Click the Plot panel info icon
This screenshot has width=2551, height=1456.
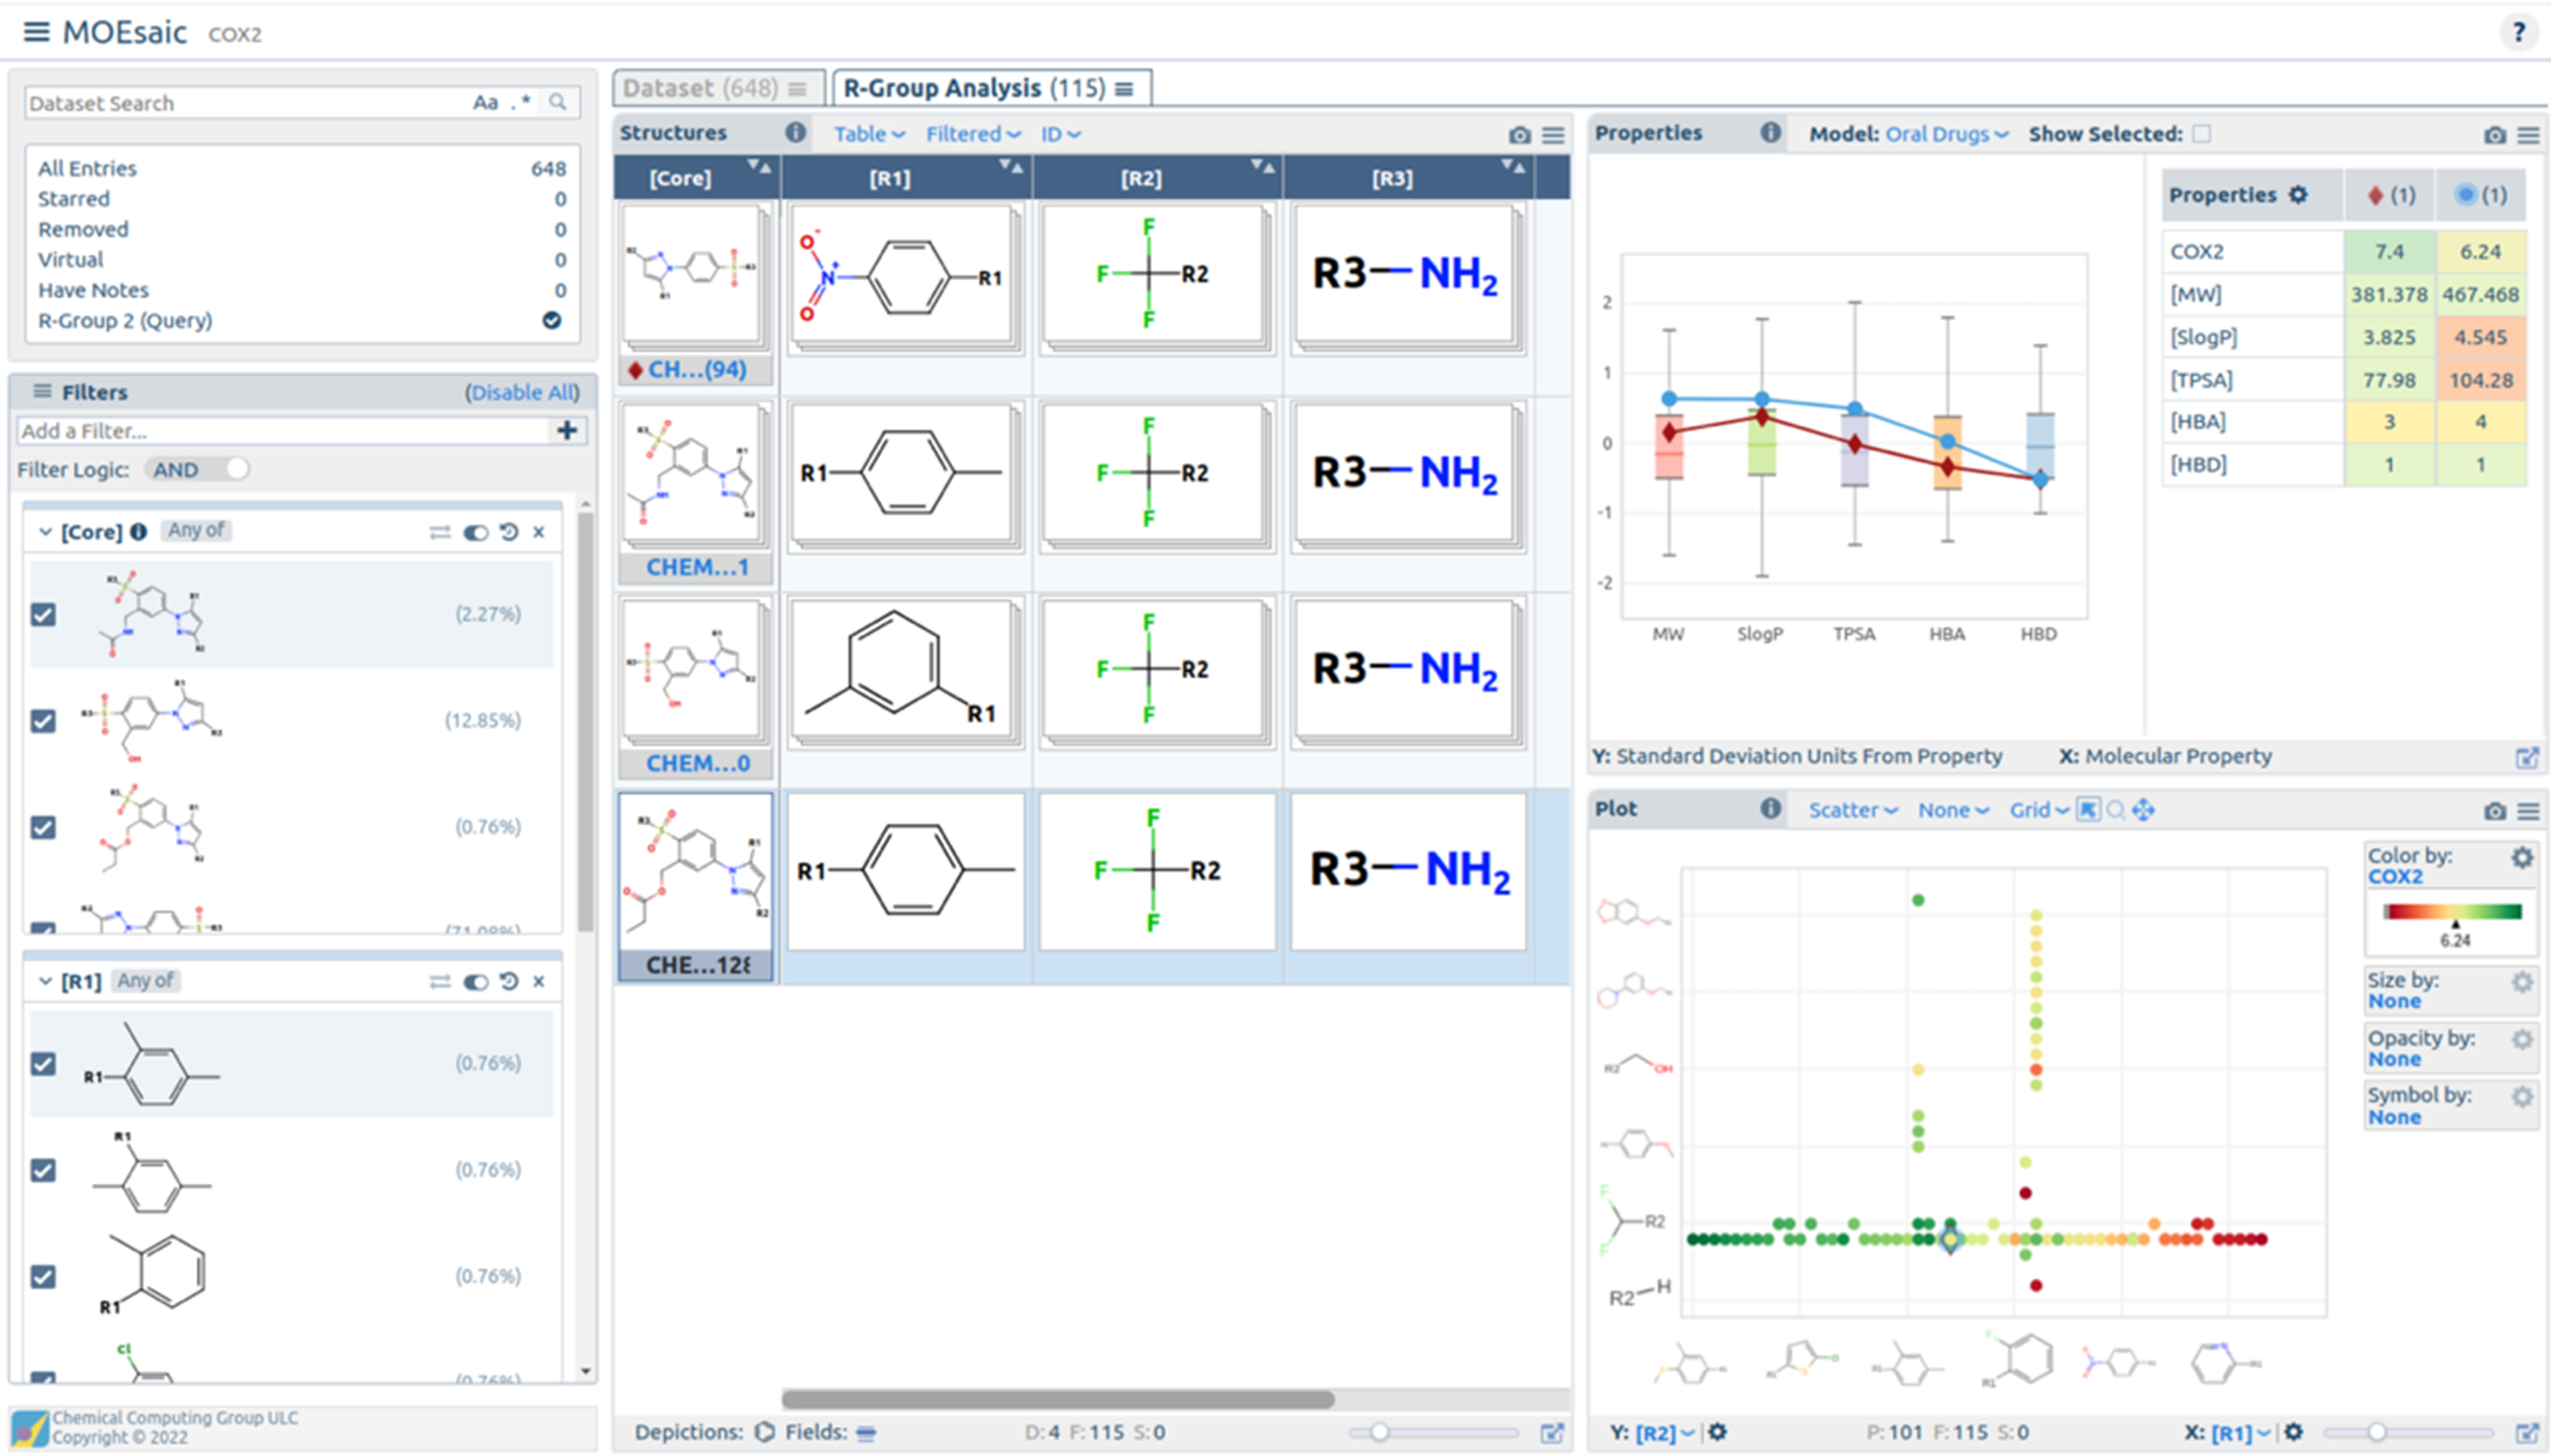1770,809
